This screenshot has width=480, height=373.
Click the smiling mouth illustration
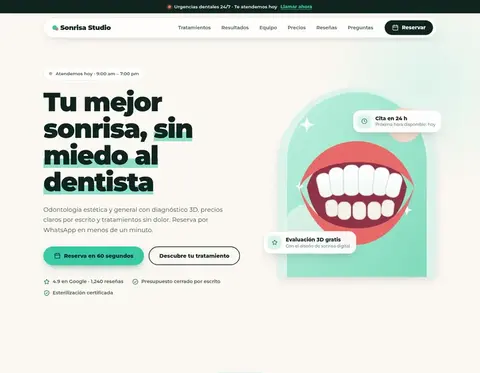tap(357, 193)
